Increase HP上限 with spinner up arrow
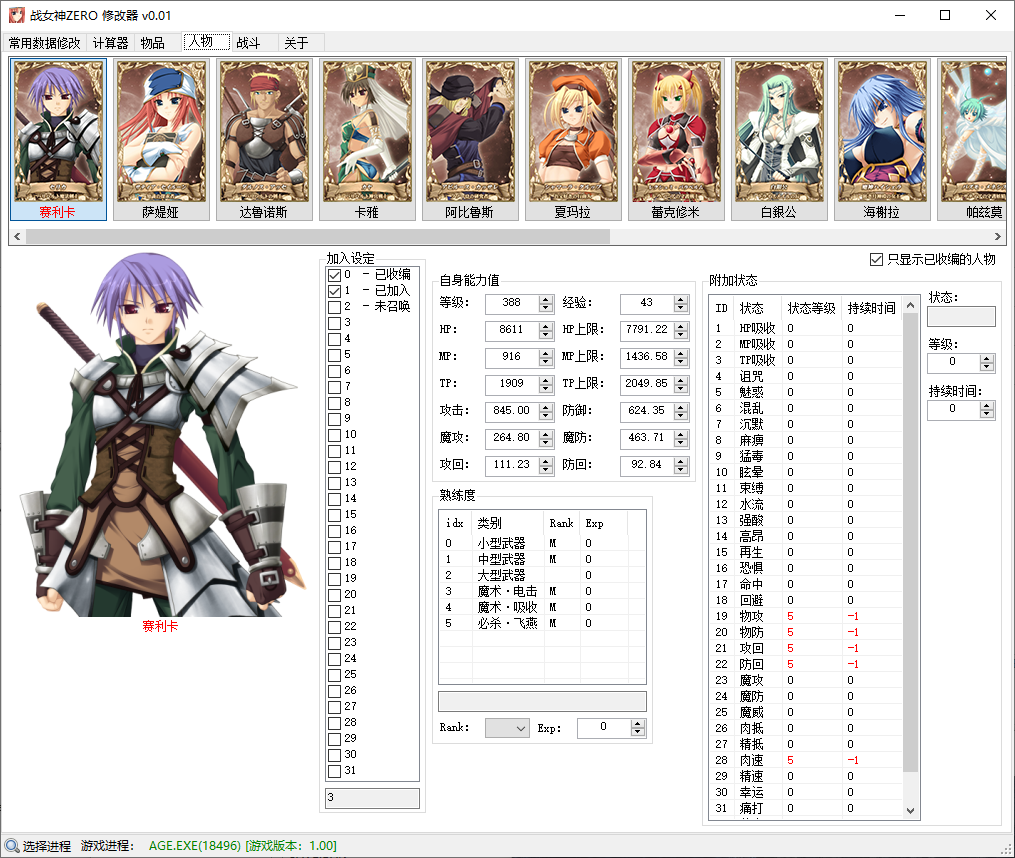Image resolution: width=1015 pixels, height=858 pixels. 681,326
